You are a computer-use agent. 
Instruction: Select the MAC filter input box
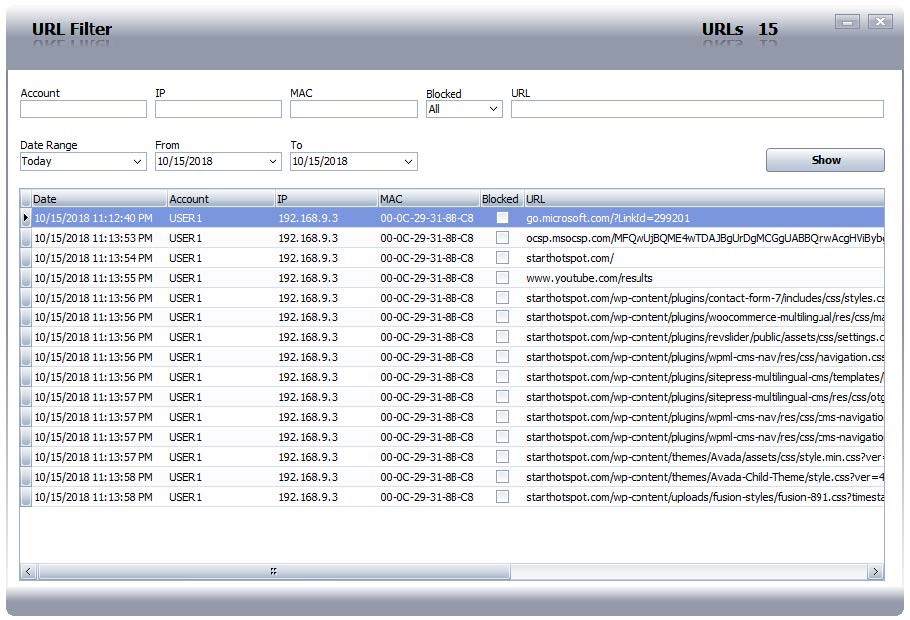(353, 109)
